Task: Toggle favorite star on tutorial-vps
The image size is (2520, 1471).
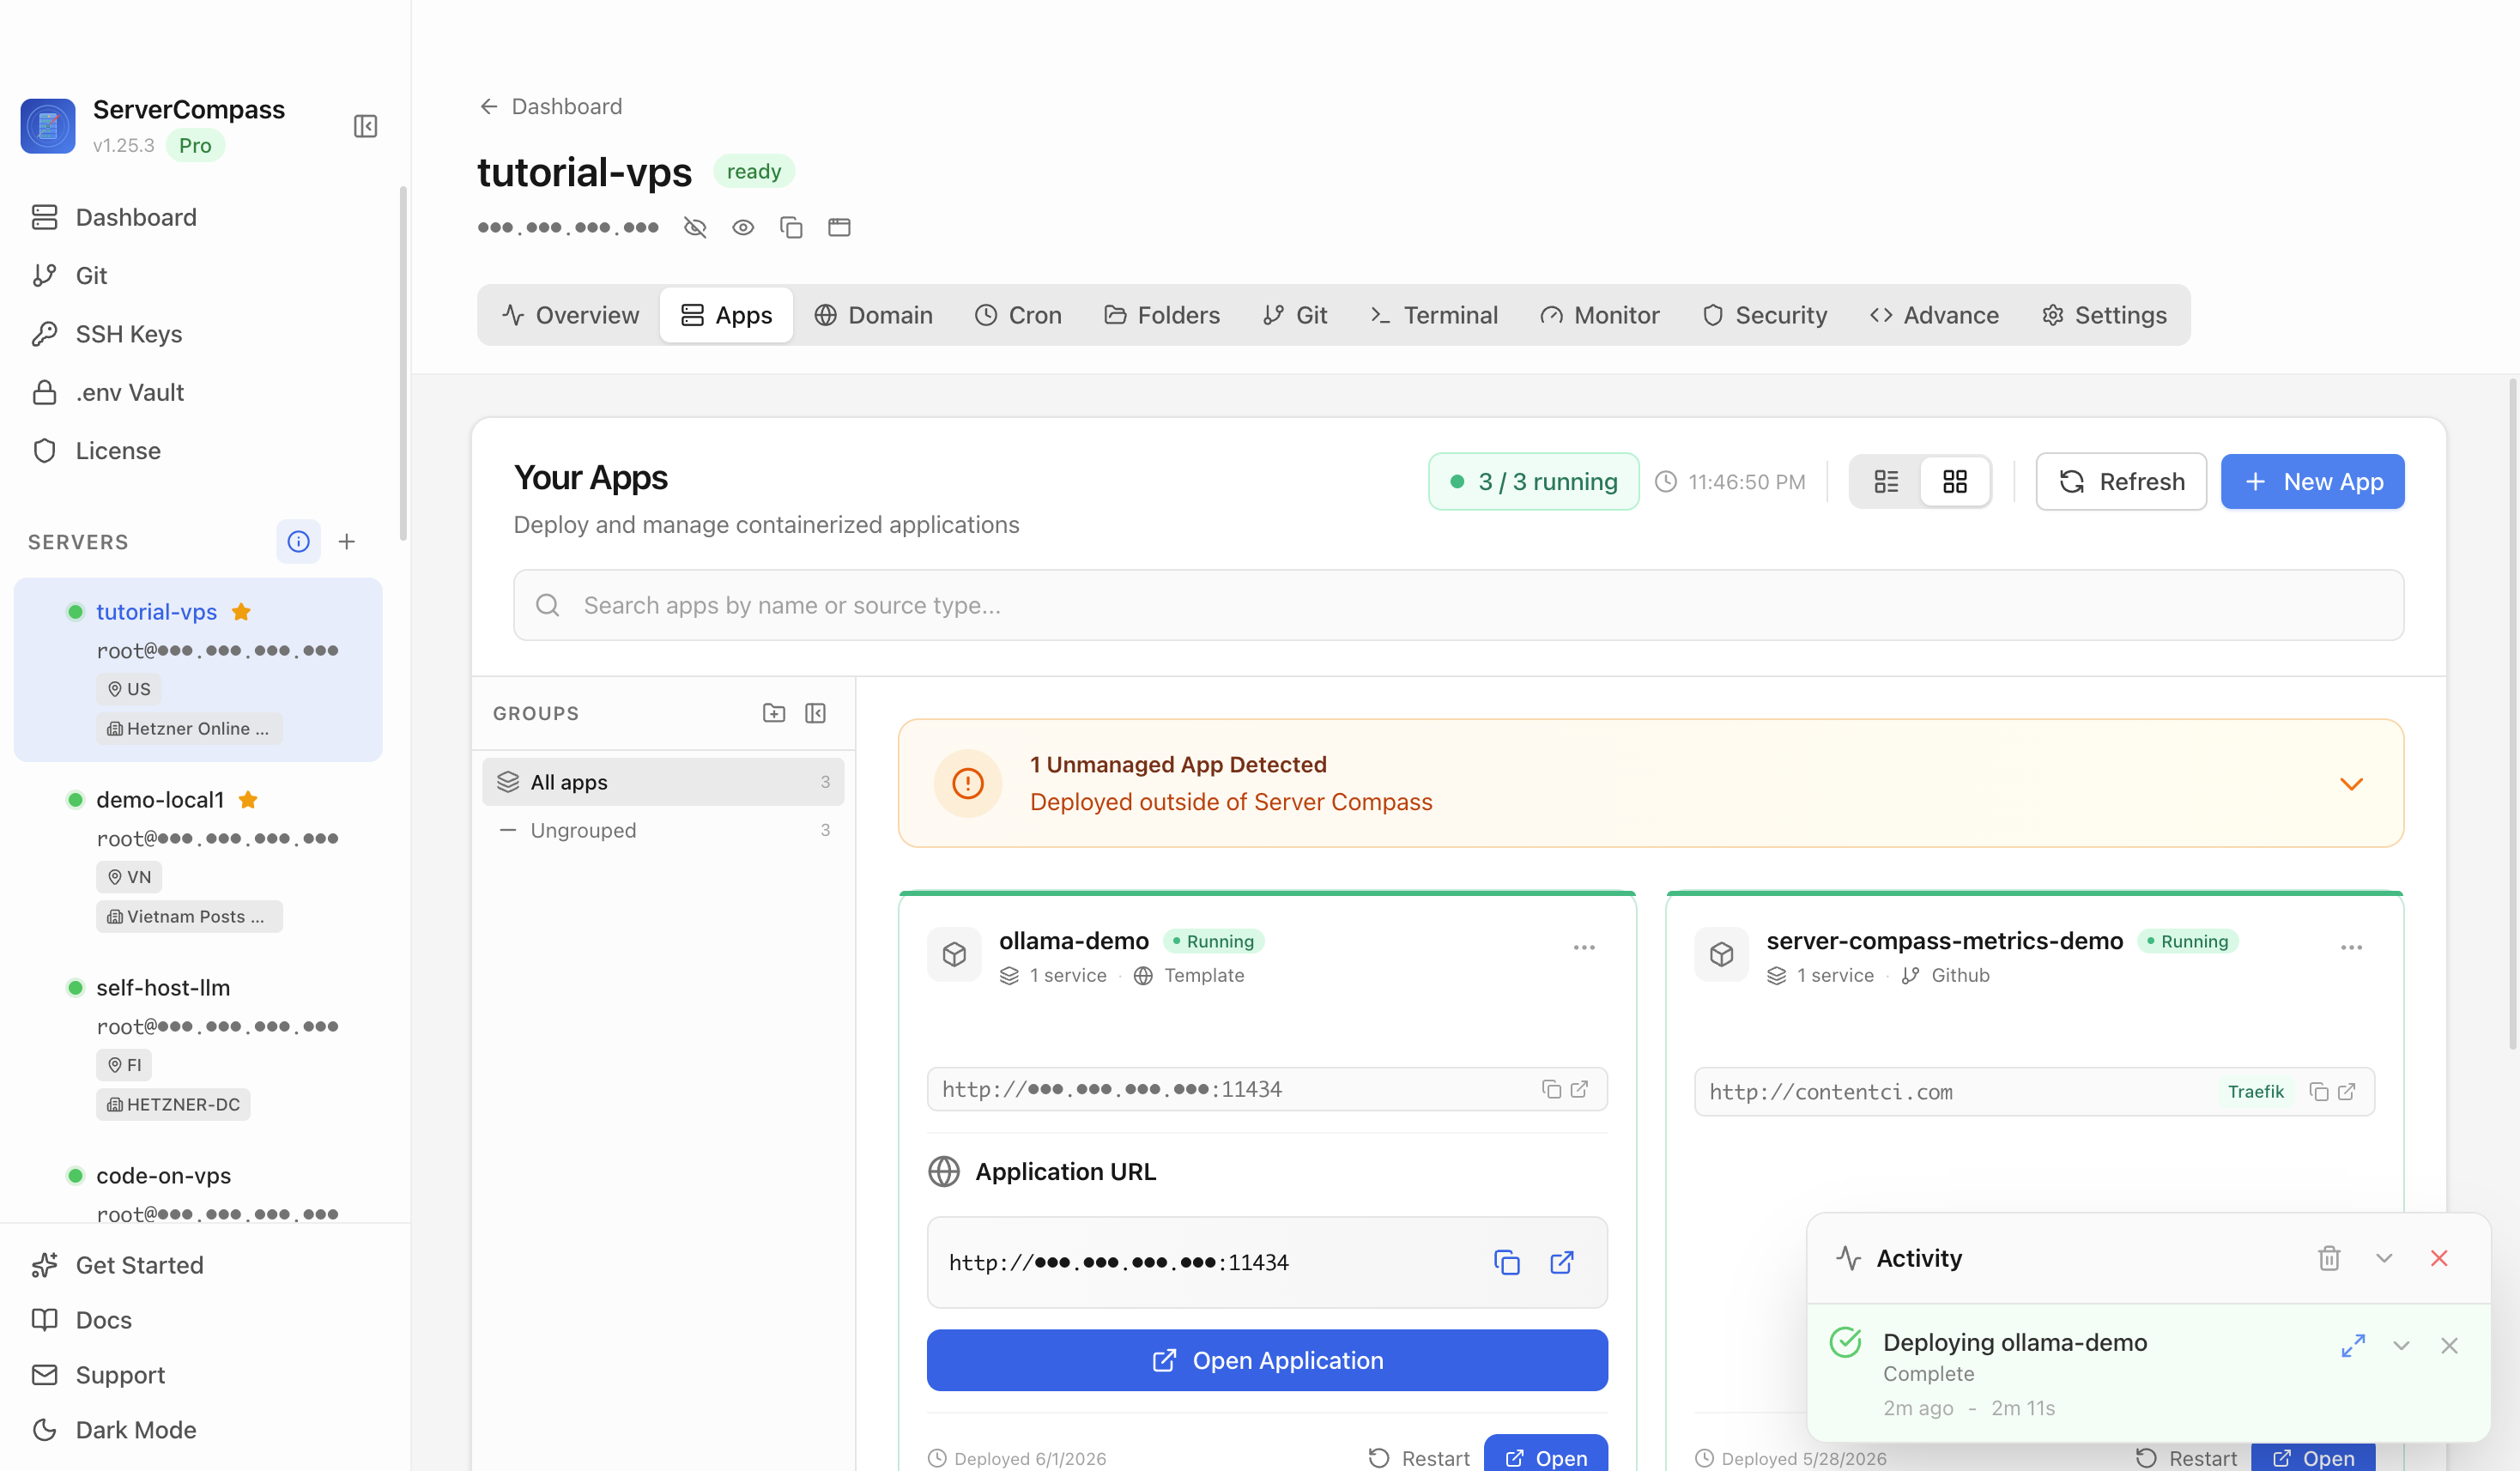Action: [241, 612]
